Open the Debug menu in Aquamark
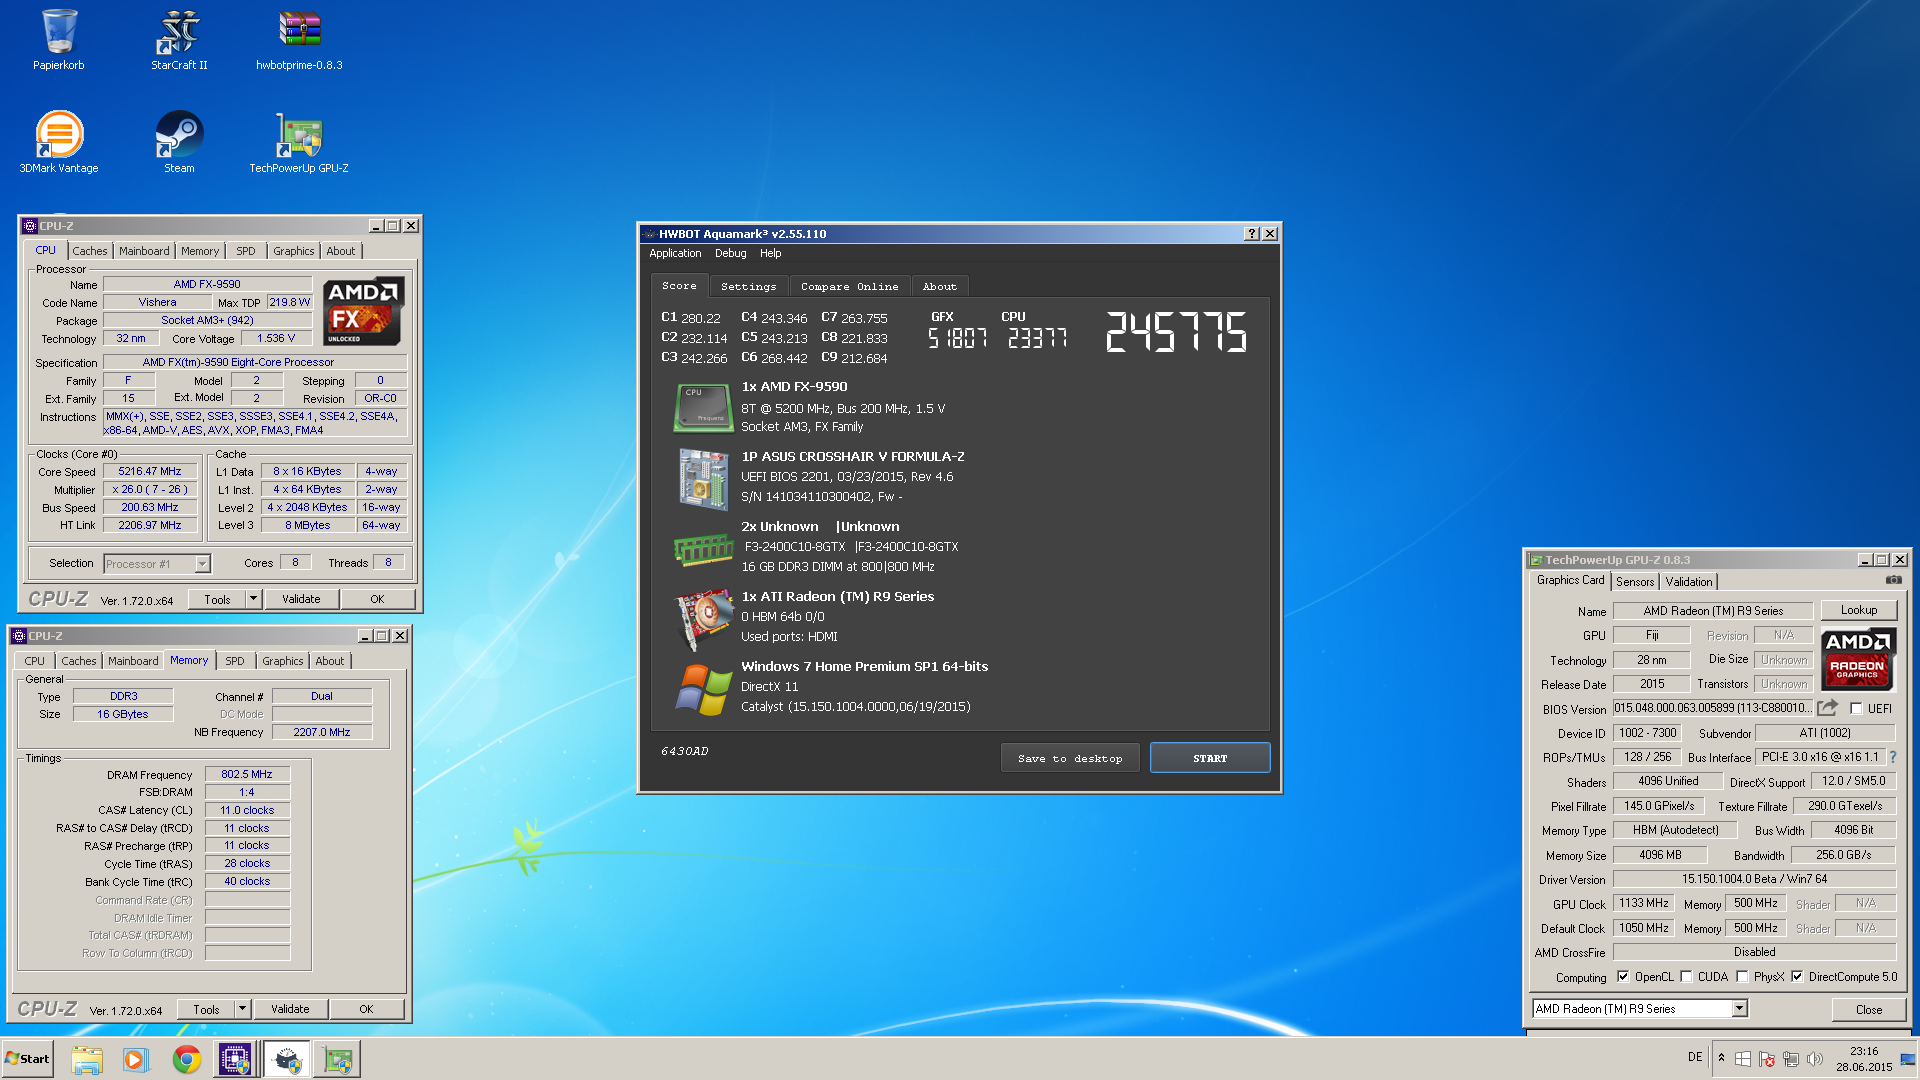This screenshot has width=1920, height=1080. pos(730,254)
